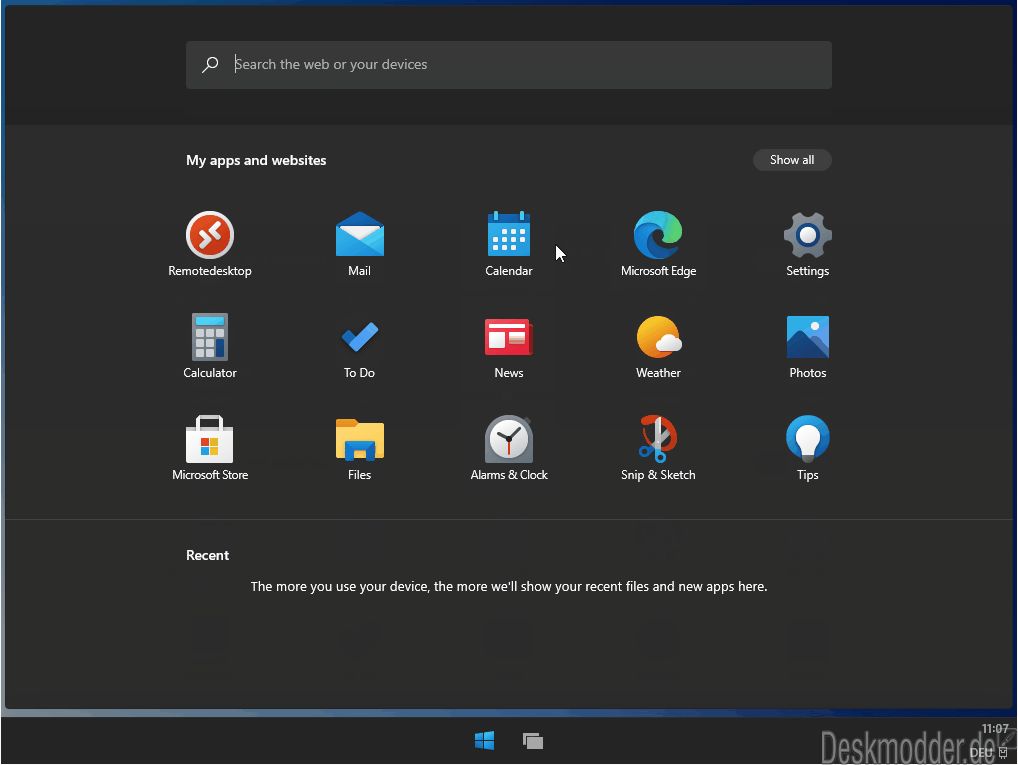Launch Alarms & Clock app

tap(508, 447)
